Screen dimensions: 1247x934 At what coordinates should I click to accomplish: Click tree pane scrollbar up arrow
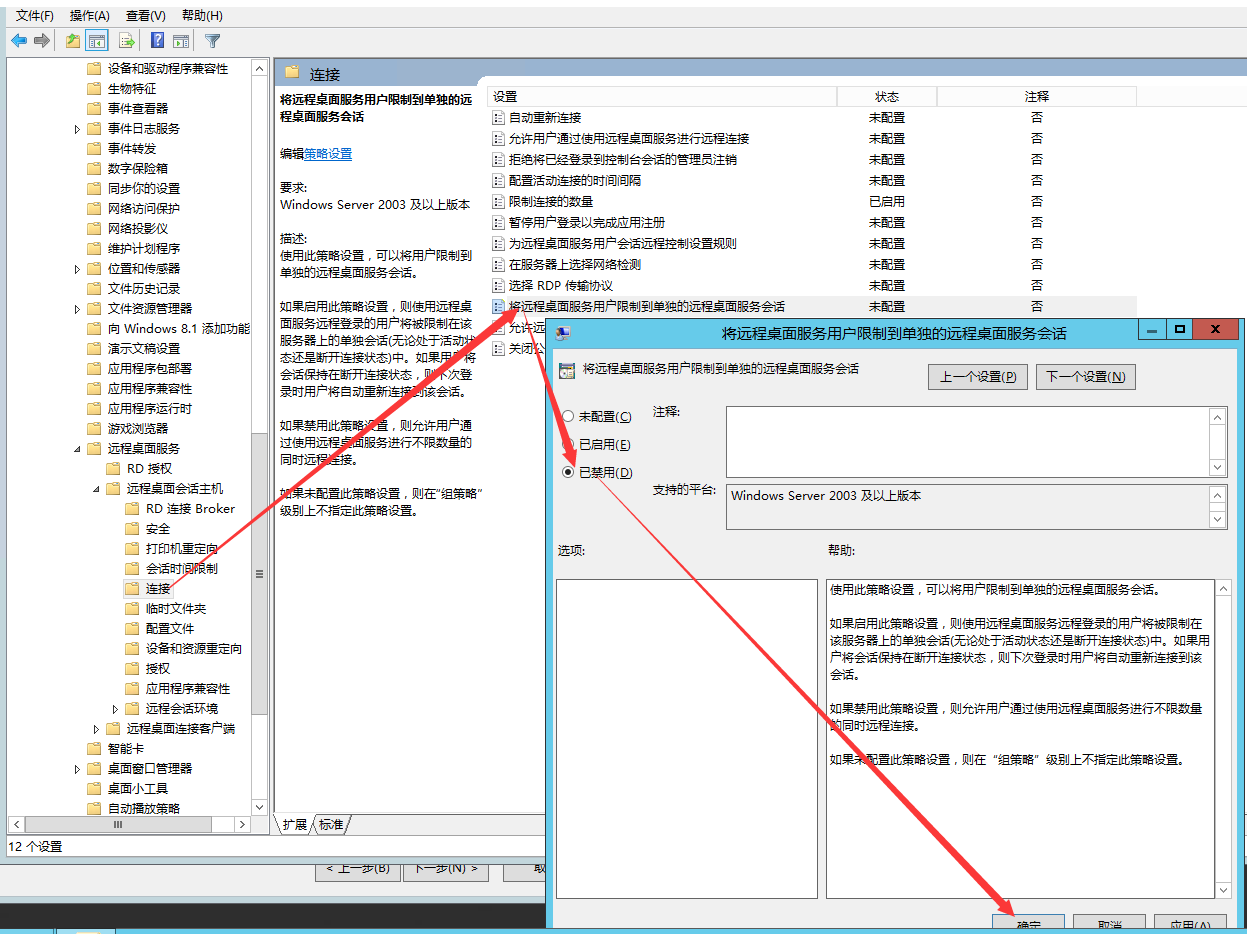[260, 68]
